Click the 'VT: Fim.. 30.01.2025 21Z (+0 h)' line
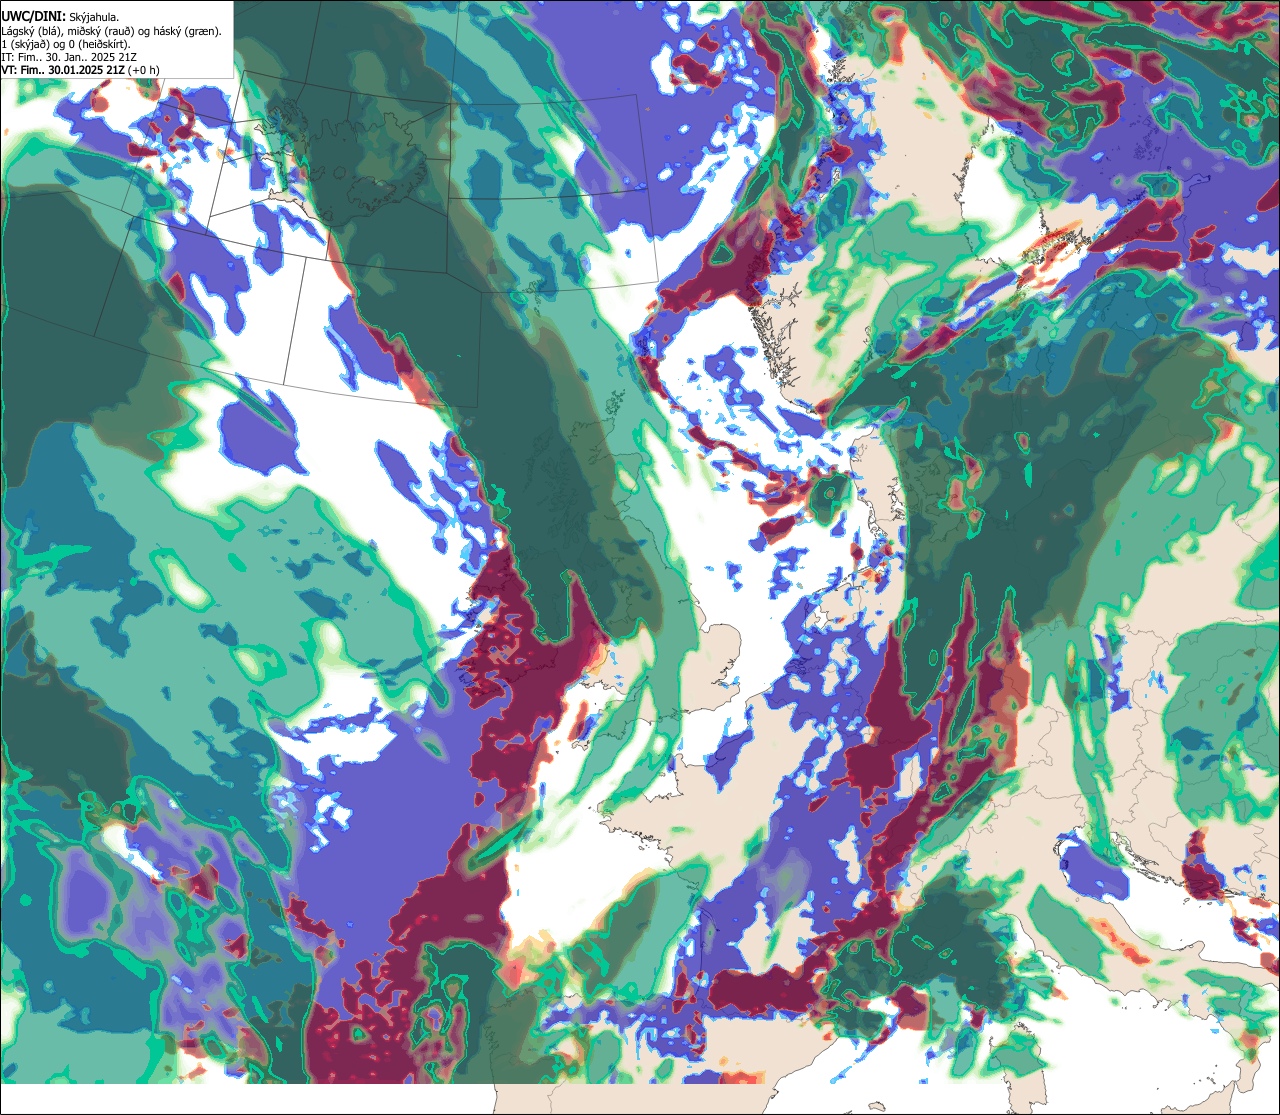Screen dimensions: 1280x1115 (x=80, y=70)
